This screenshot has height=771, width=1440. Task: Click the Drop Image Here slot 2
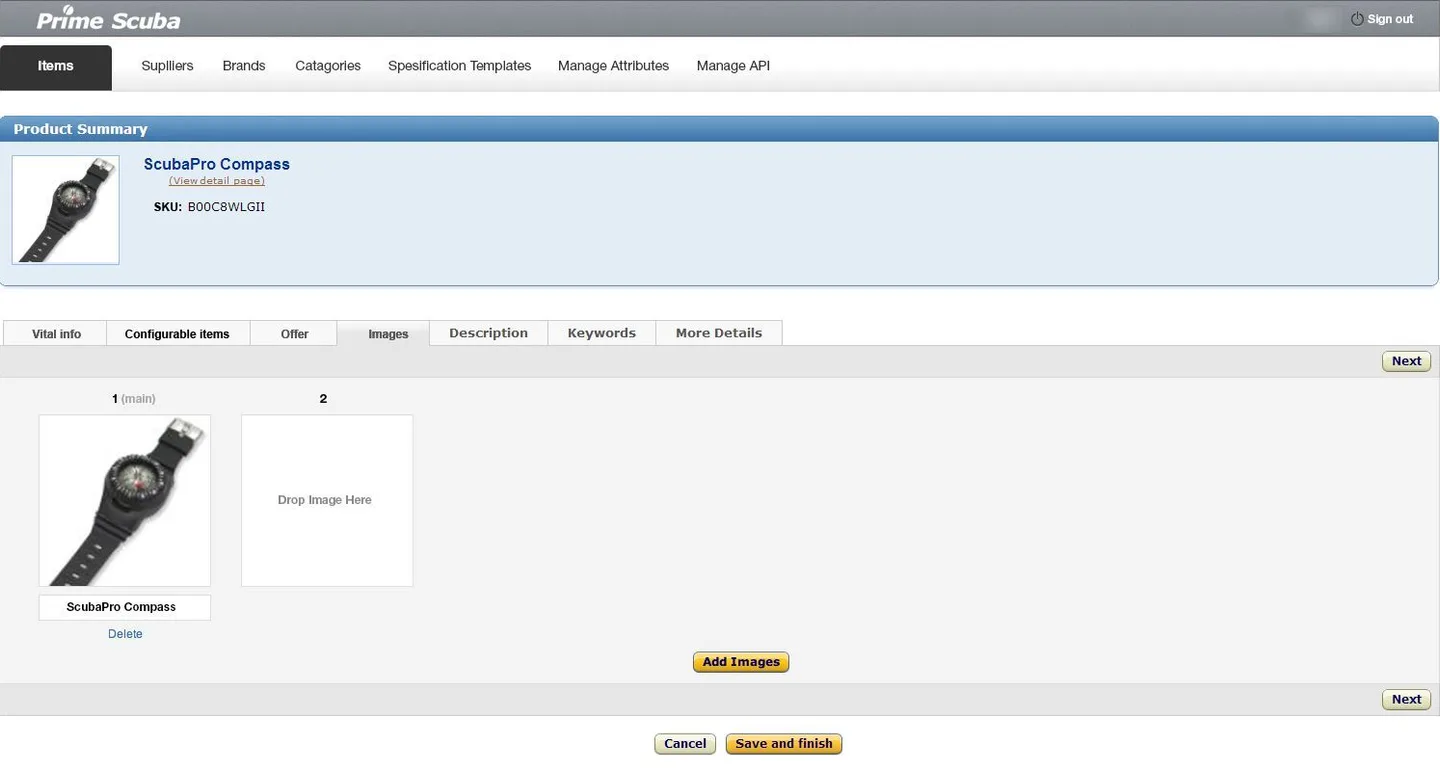pyautogui.click(x=327, y=500)
